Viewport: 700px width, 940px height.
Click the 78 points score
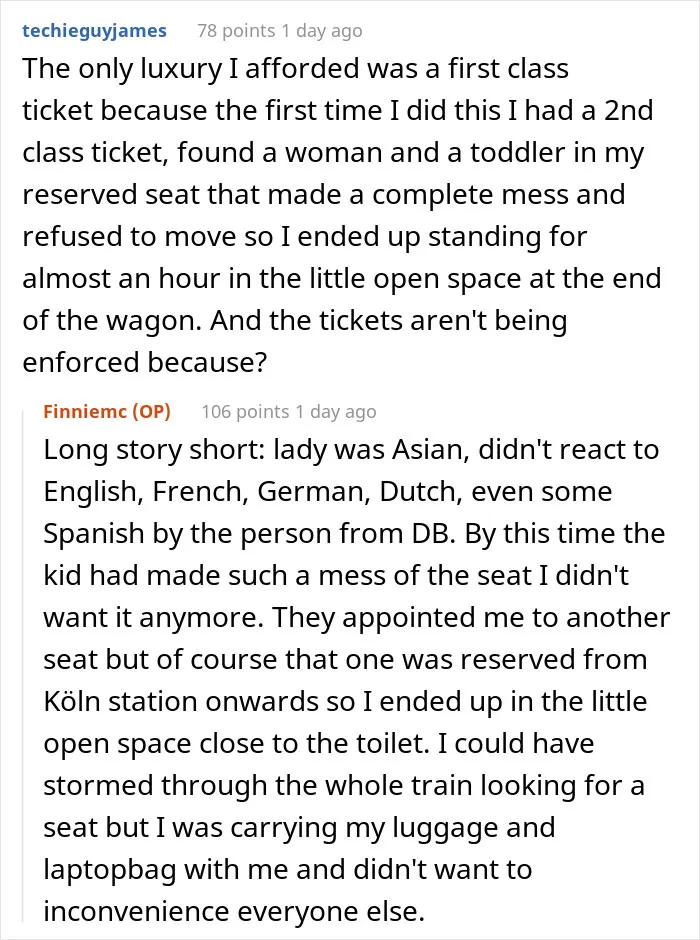[x=237, y=31]
